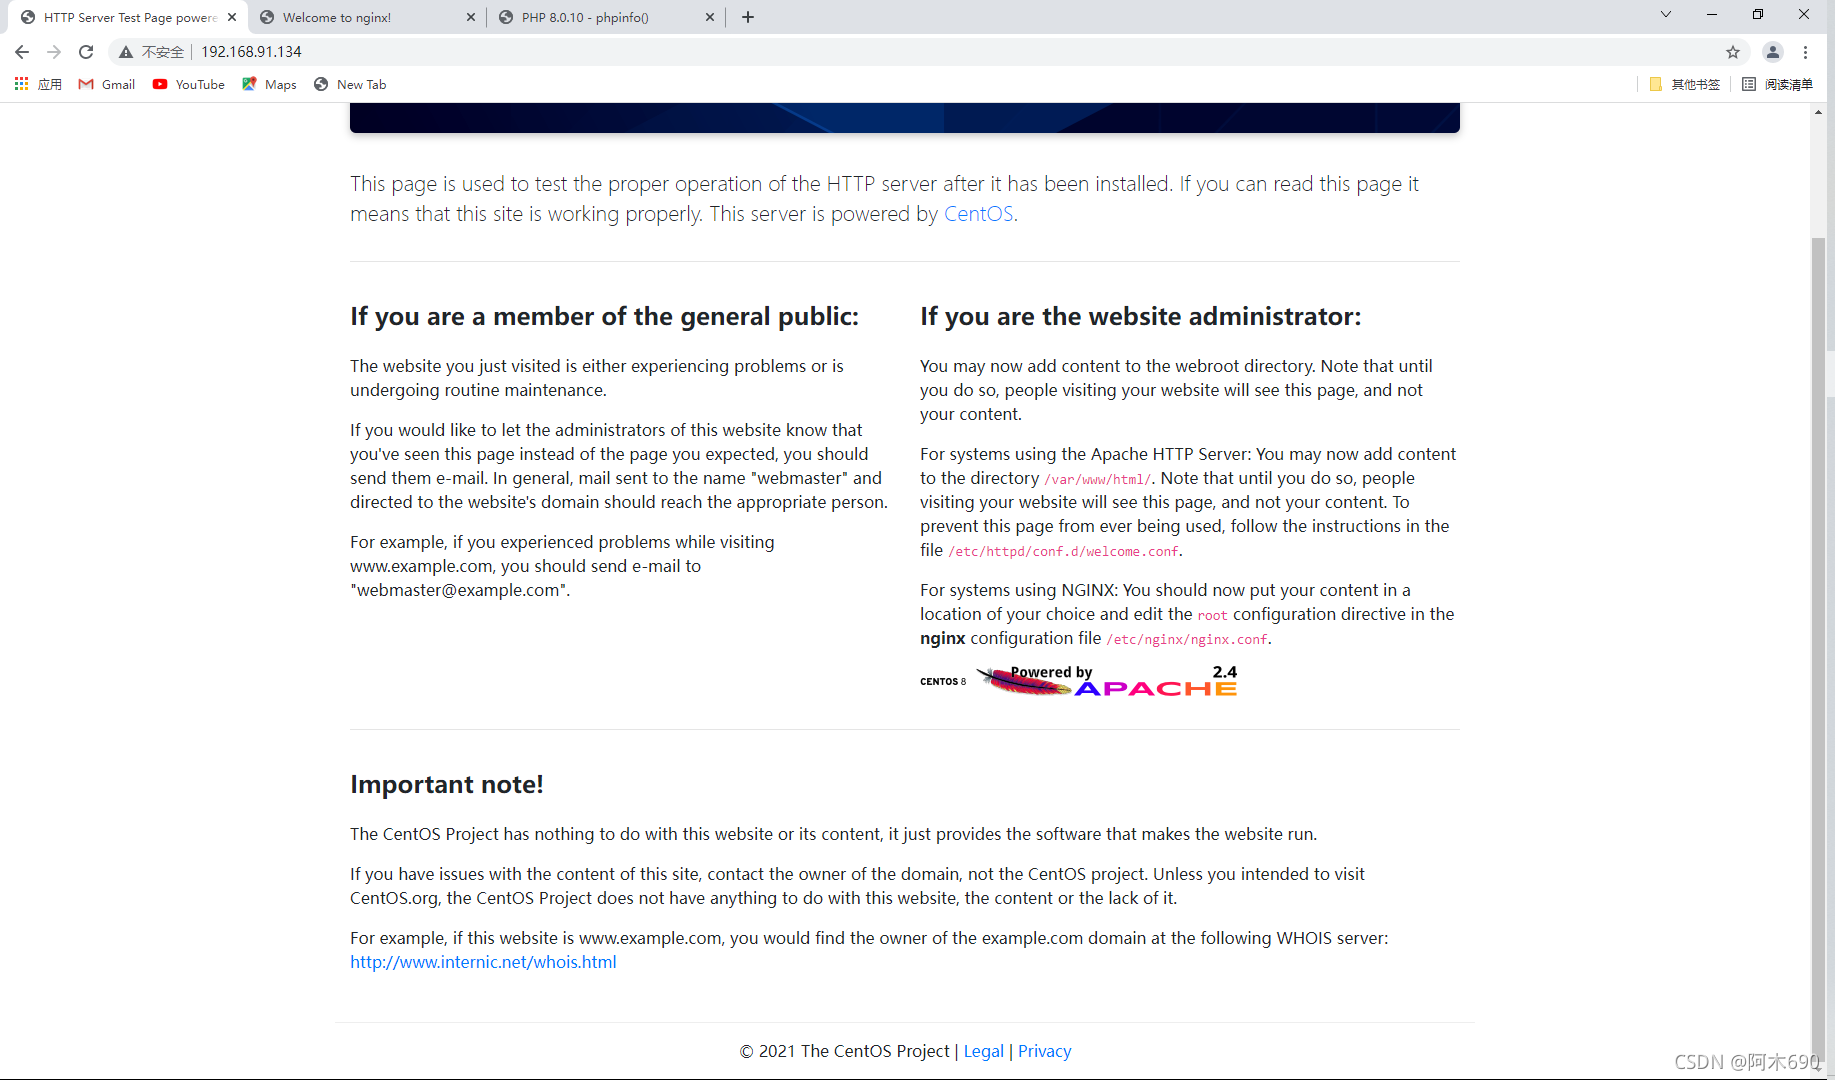Expand the tab search dropdown arrow
This screenshot has height=1080, width=1835.
(x=1666, y=14)
